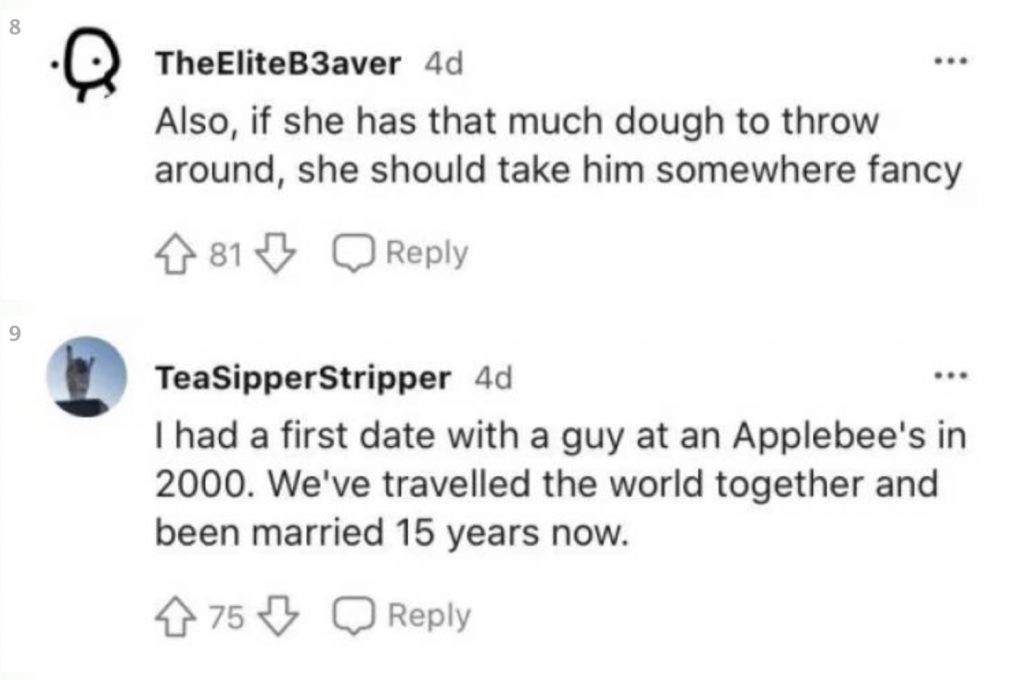Upvote TheEliteB3aver's comment
This screenshot has height=680, width=1024.
tap(176, 254)
